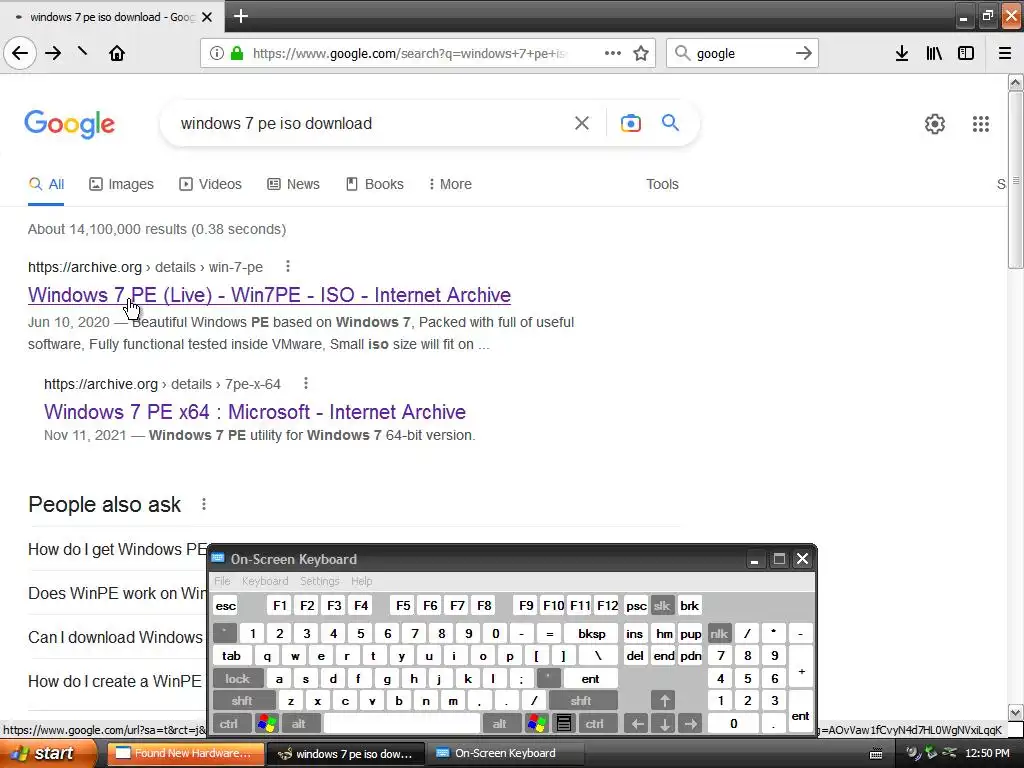Image resolution: width=1024 pixels, height=768 pixels.
Task: Run Google search with magnifier icon
Action: [x=670, y=122]
